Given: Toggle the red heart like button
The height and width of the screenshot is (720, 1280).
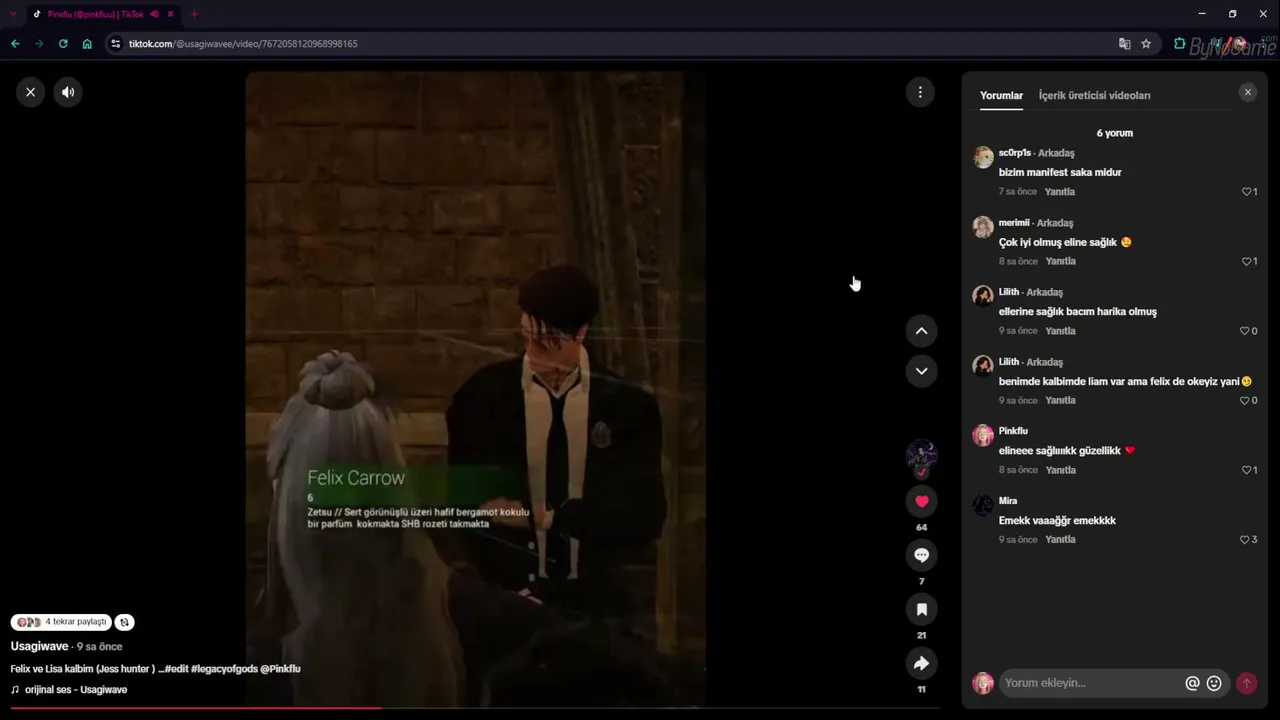Looking at the screenshot, I should point(921,501).
